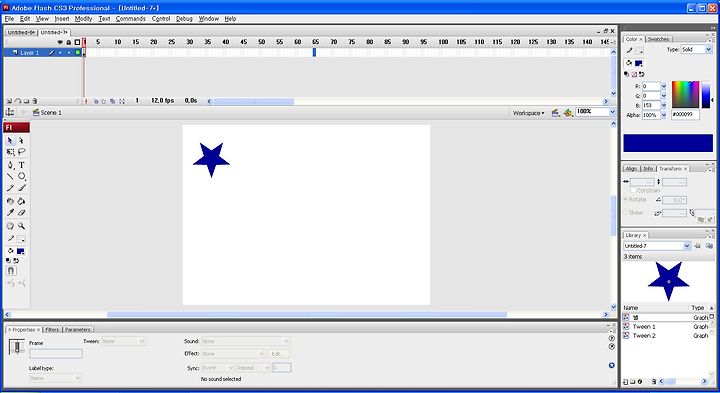This screenshot has height=393, width=720.
Task: Open the Workspace dropdown
Action: (x=529, y=113)
